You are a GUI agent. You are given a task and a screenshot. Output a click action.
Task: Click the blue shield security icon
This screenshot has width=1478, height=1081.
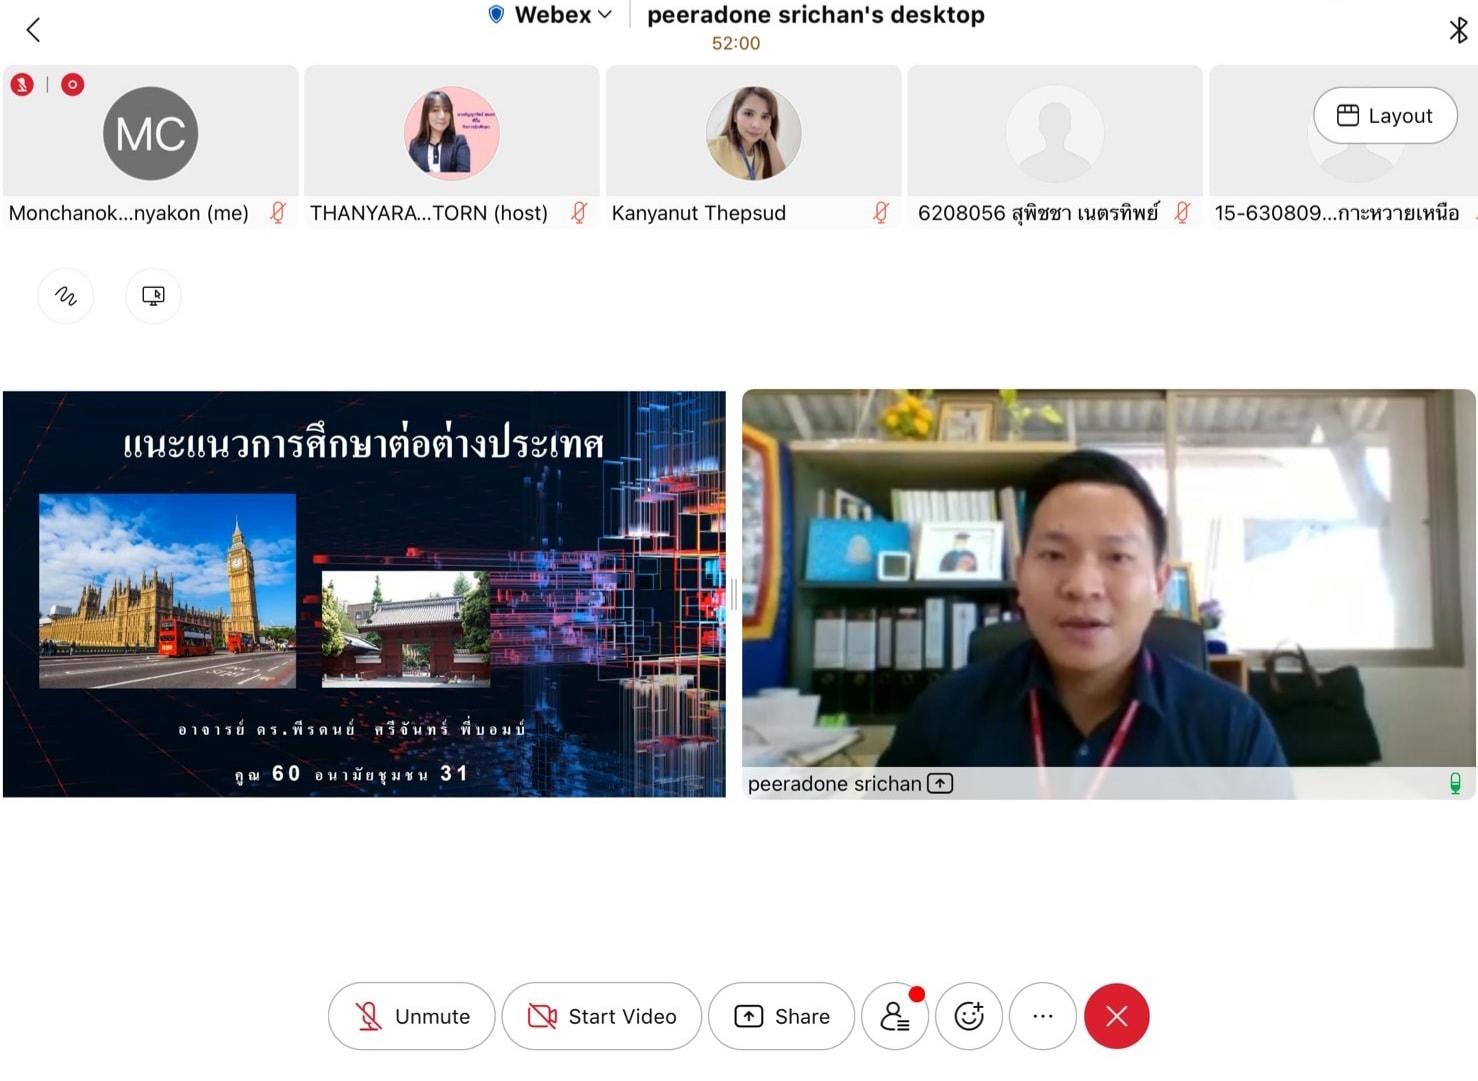[x=496, y=14]
